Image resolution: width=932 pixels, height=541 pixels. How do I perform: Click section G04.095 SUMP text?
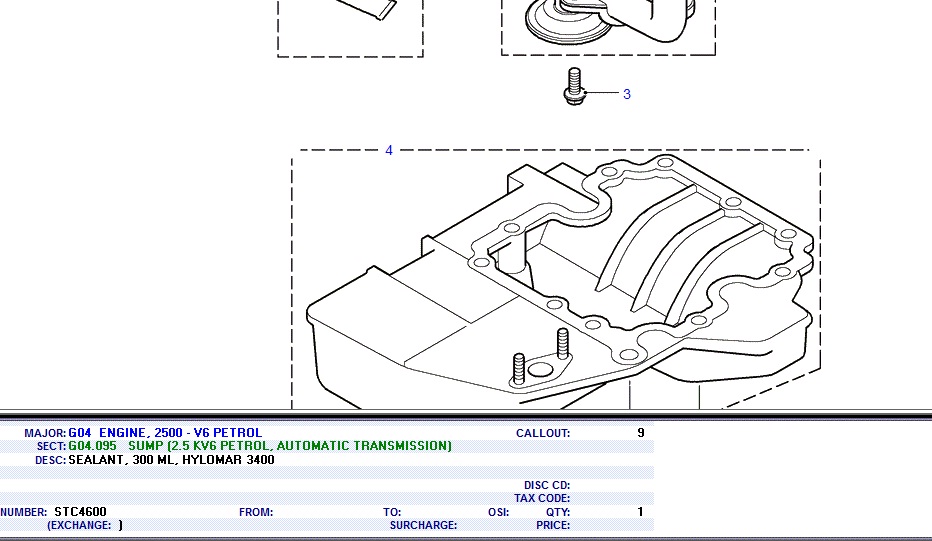260,446
